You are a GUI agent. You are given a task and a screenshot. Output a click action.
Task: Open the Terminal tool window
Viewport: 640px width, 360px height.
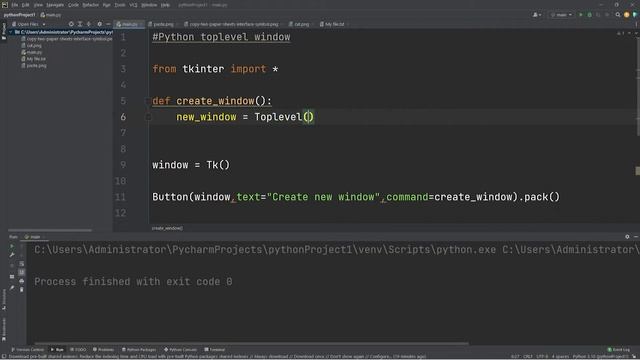(x=215, y=350)
